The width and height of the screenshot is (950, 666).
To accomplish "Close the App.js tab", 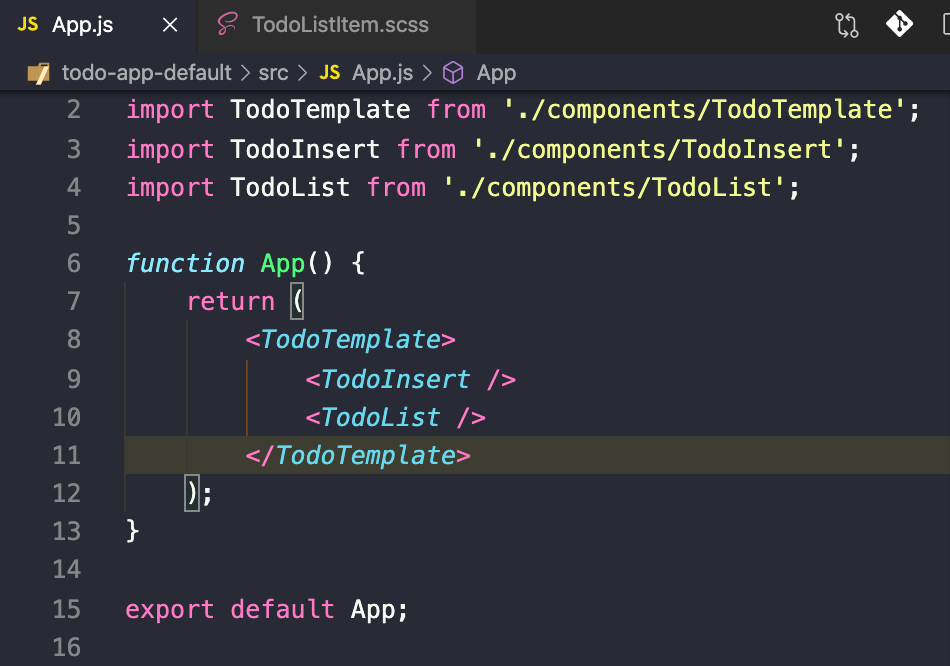I will pos(170,25).
